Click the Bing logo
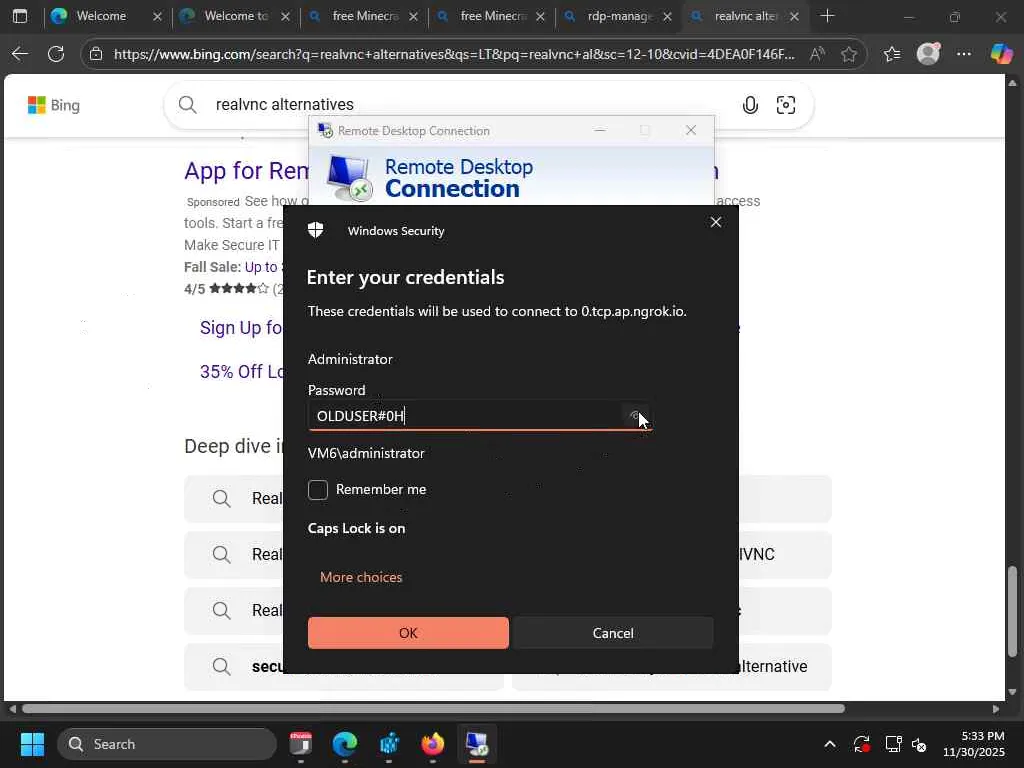Screen dimensions: 1024x768 click(x=54, y=105)
